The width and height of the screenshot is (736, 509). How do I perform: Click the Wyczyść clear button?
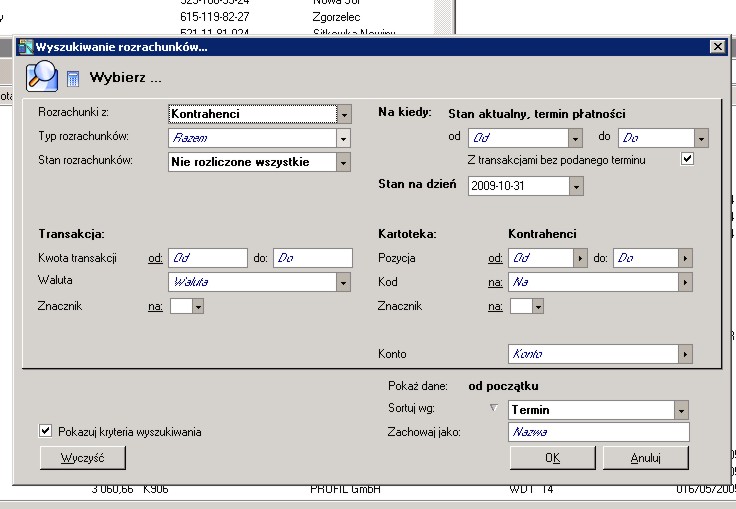[x=82, y=458]
